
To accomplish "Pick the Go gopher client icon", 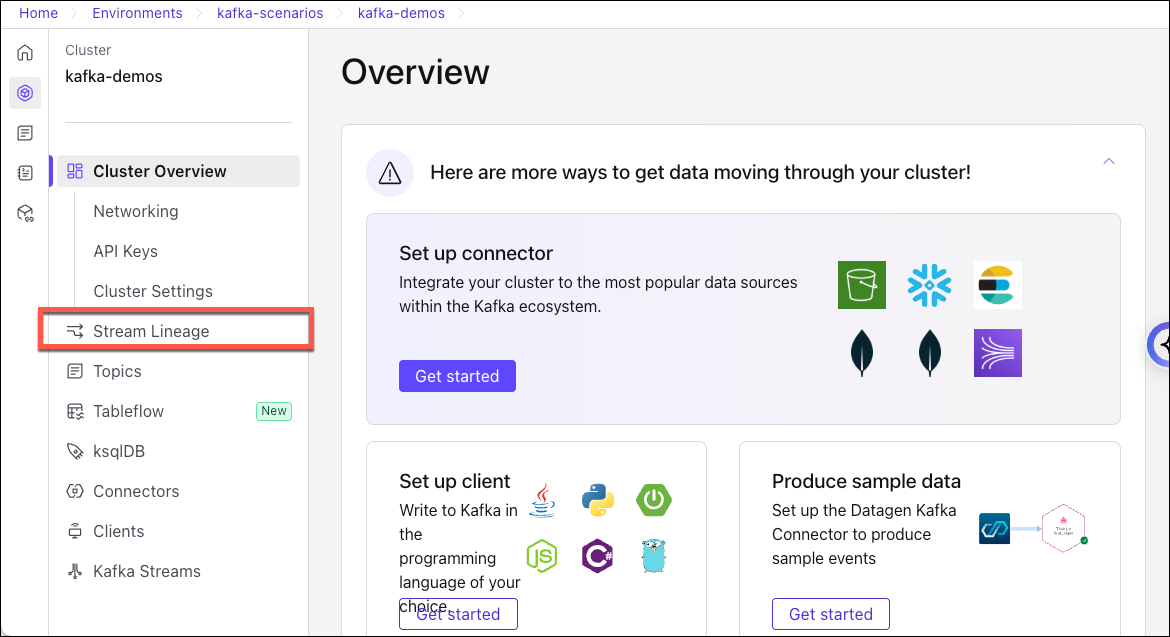I will [x=654, y=554].
